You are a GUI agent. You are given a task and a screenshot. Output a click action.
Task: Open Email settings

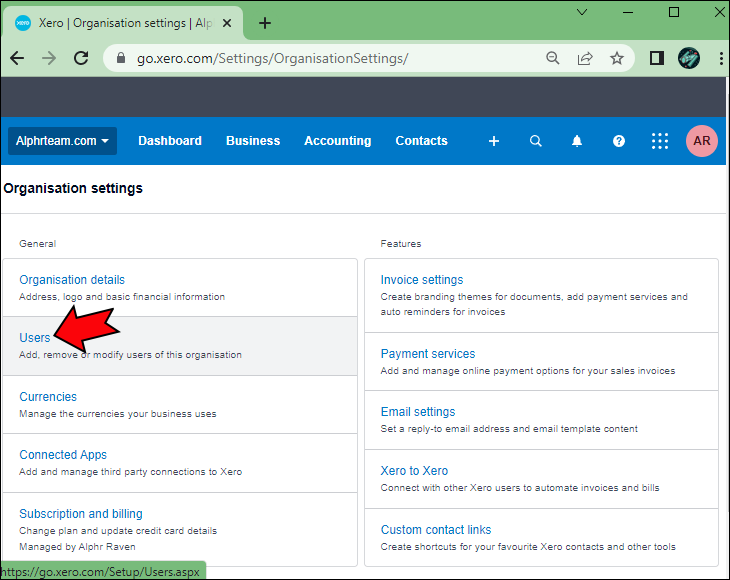pos(418,412)
